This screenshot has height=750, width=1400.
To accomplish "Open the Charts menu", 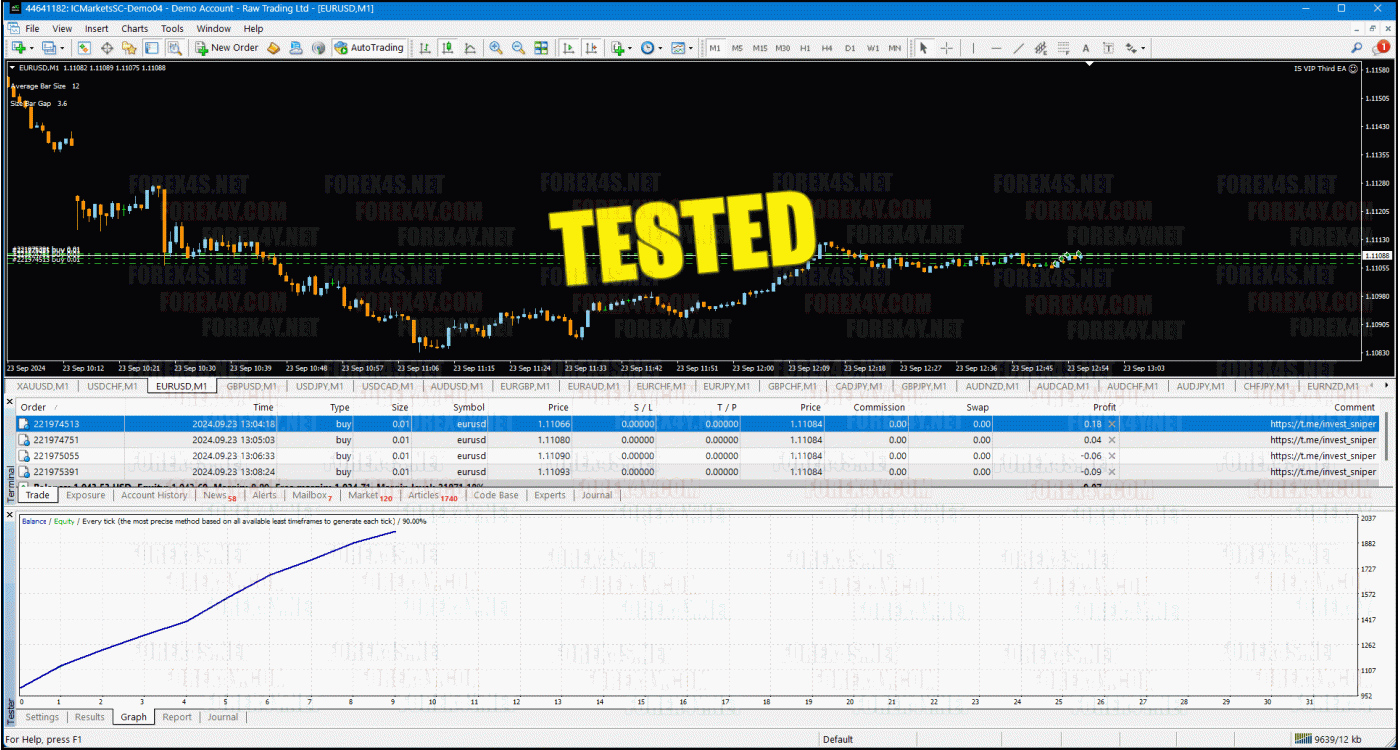I will (134, 29).
